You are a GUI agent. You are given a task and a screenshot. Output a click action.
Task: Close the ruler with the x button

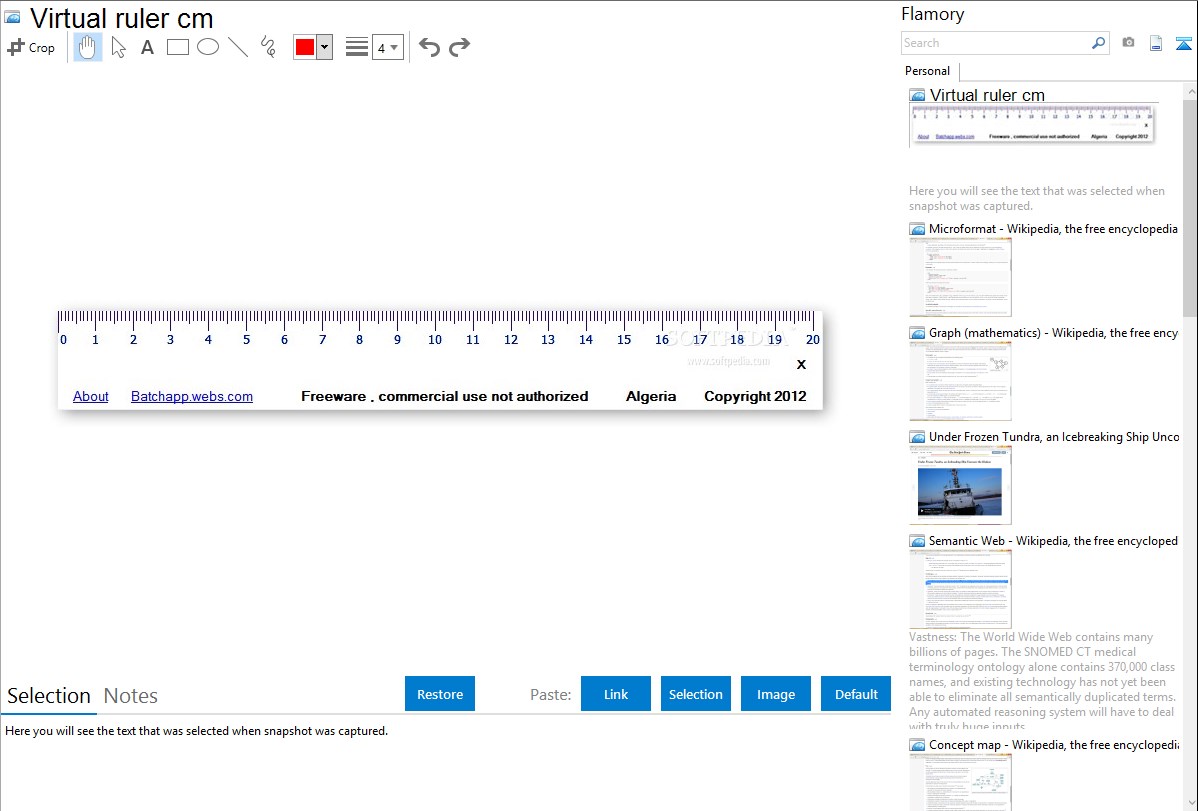click(801, 365)
